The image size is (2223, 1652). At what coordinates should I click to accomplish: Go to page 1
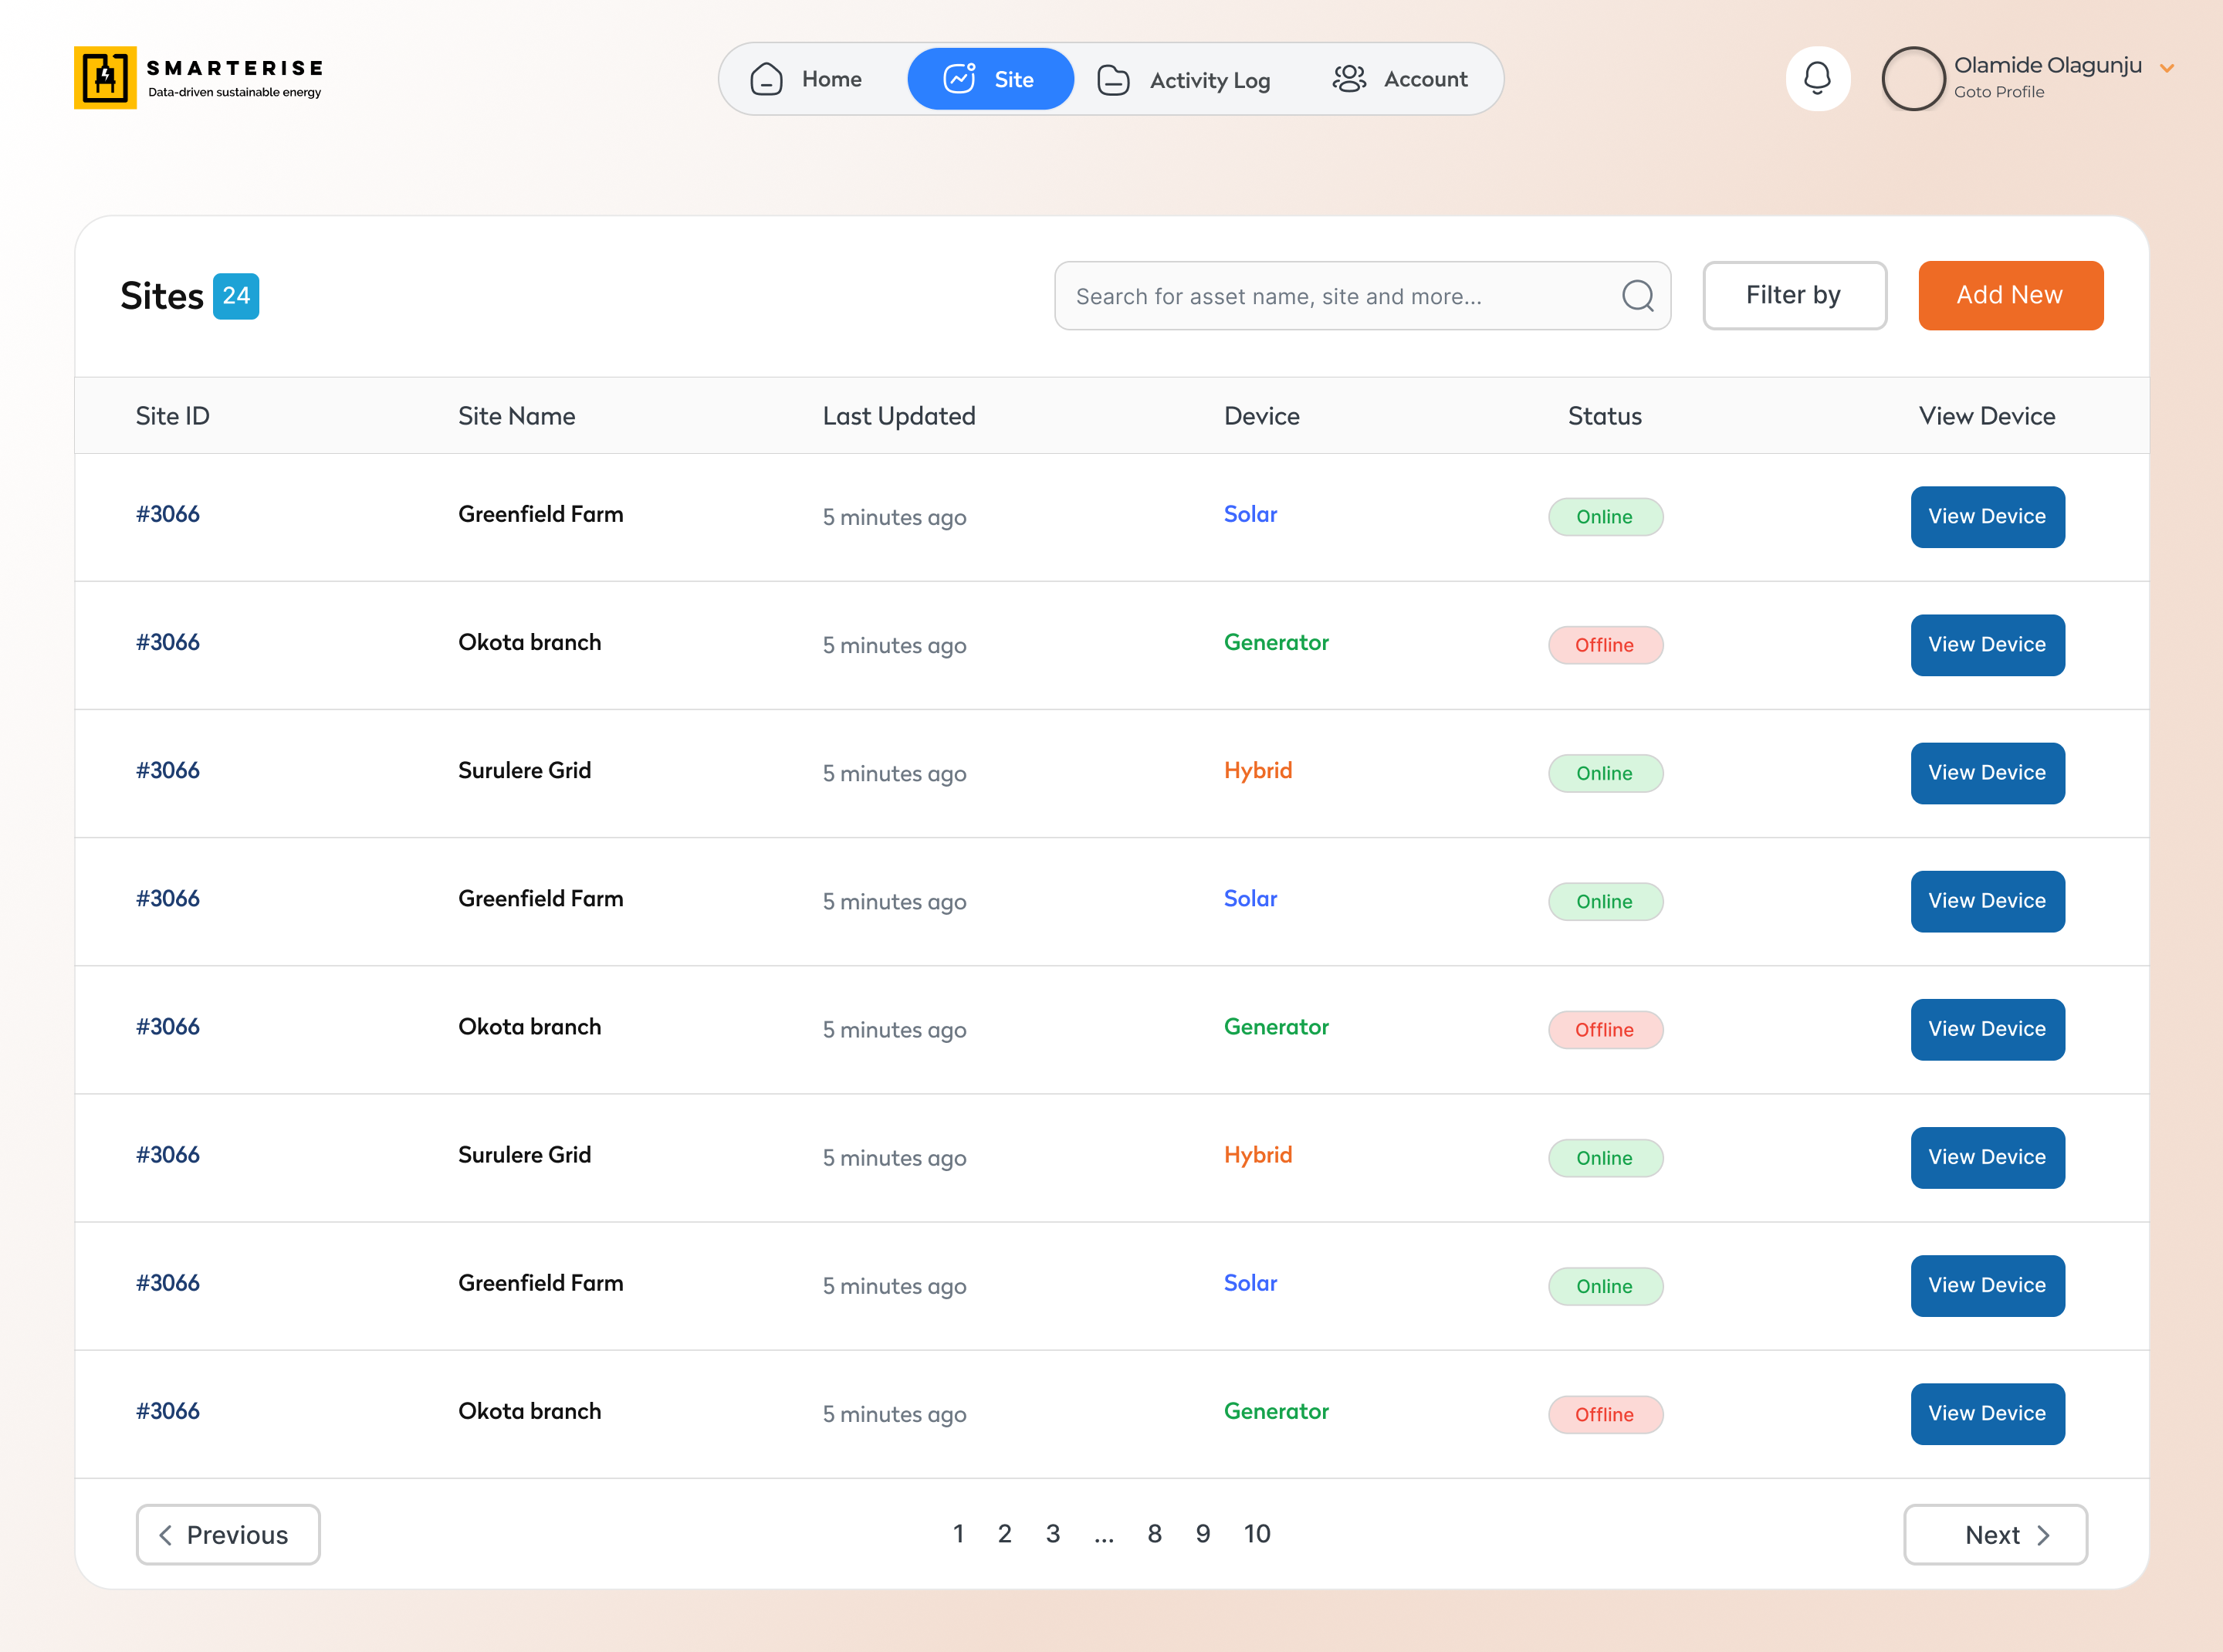coord(958,1534)
